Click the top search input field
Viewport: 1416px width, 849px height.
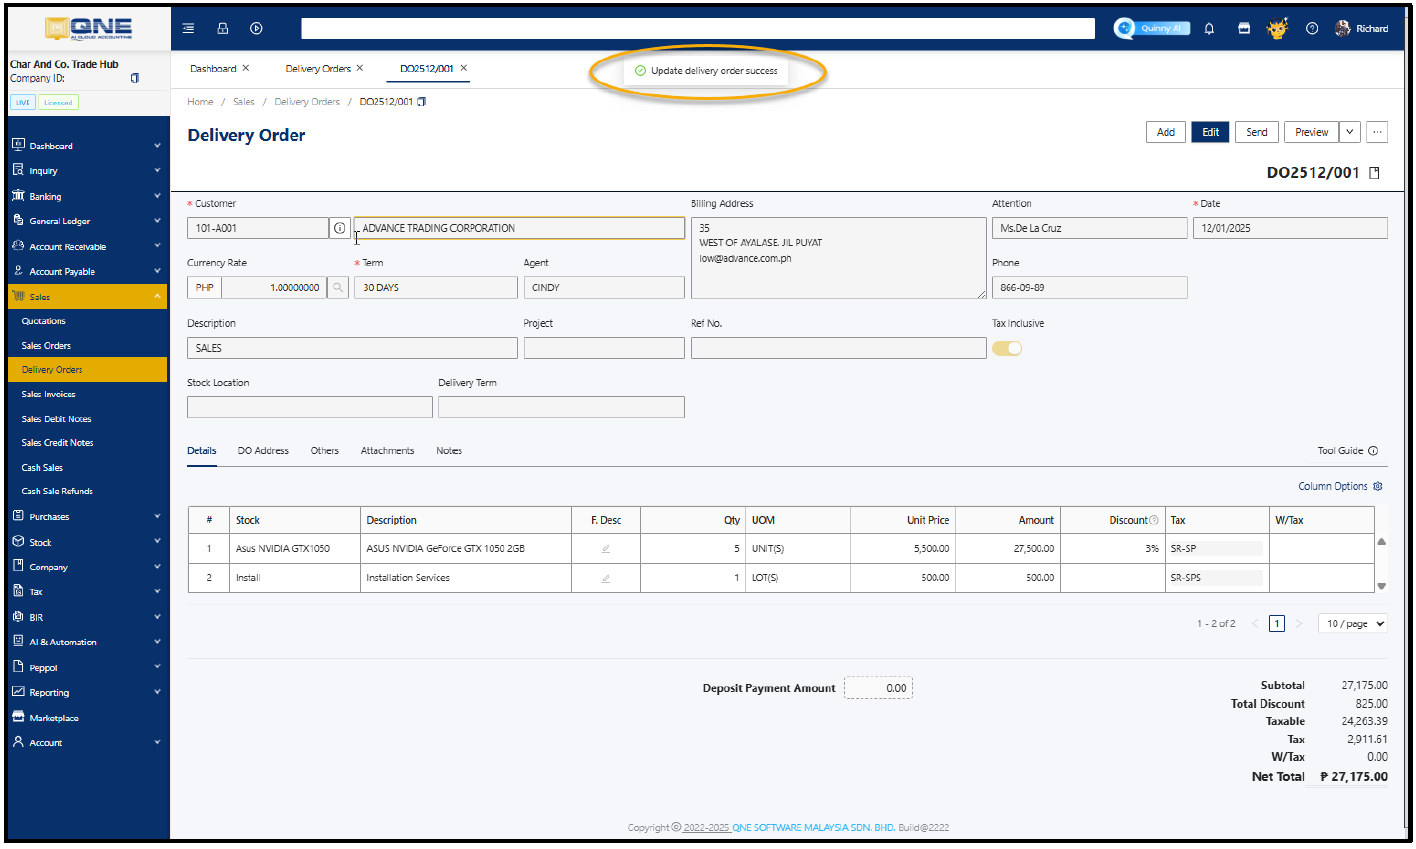698,28
